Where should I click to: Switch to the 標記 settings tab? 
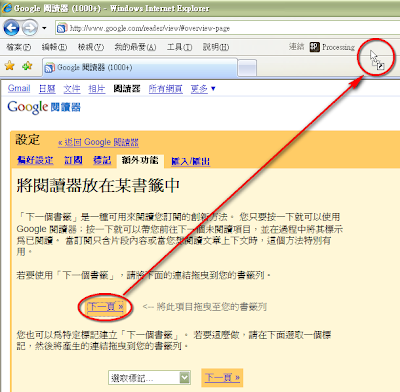coord(102,160)
